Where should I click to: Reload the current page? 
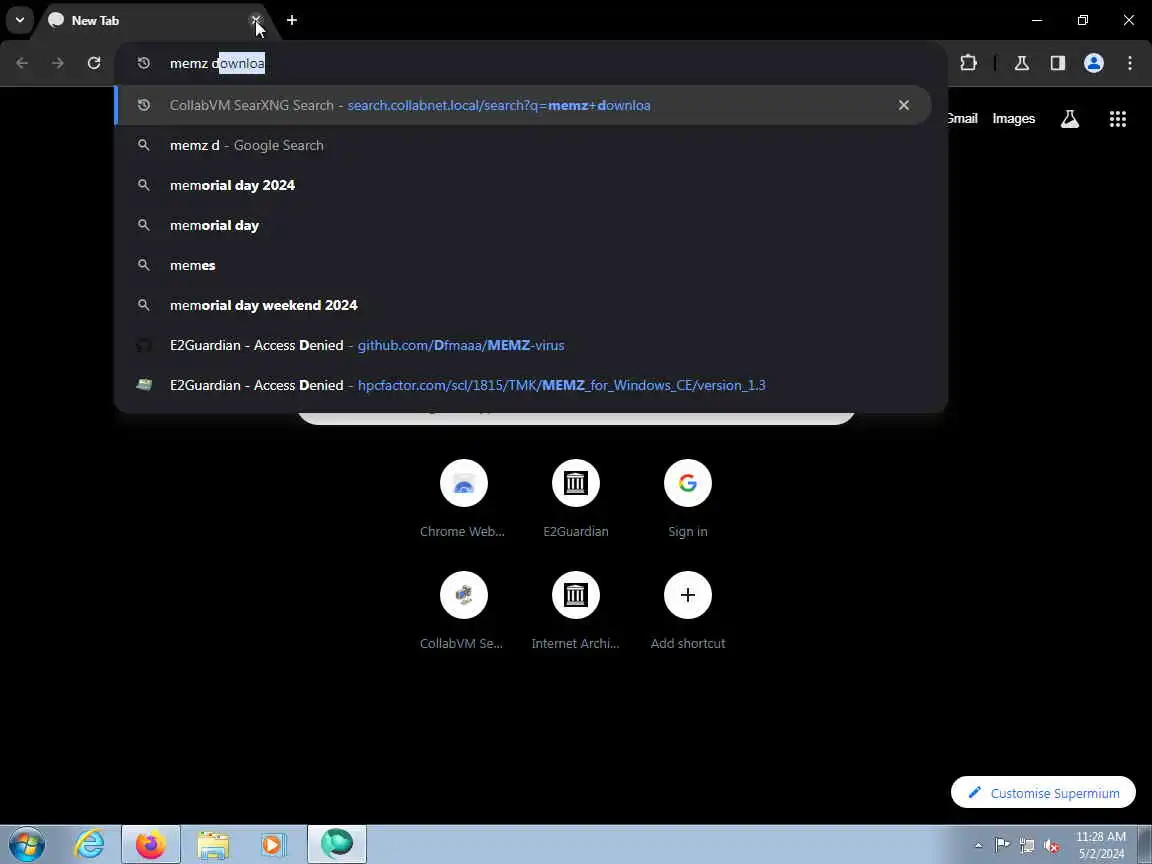click(94, 63)
